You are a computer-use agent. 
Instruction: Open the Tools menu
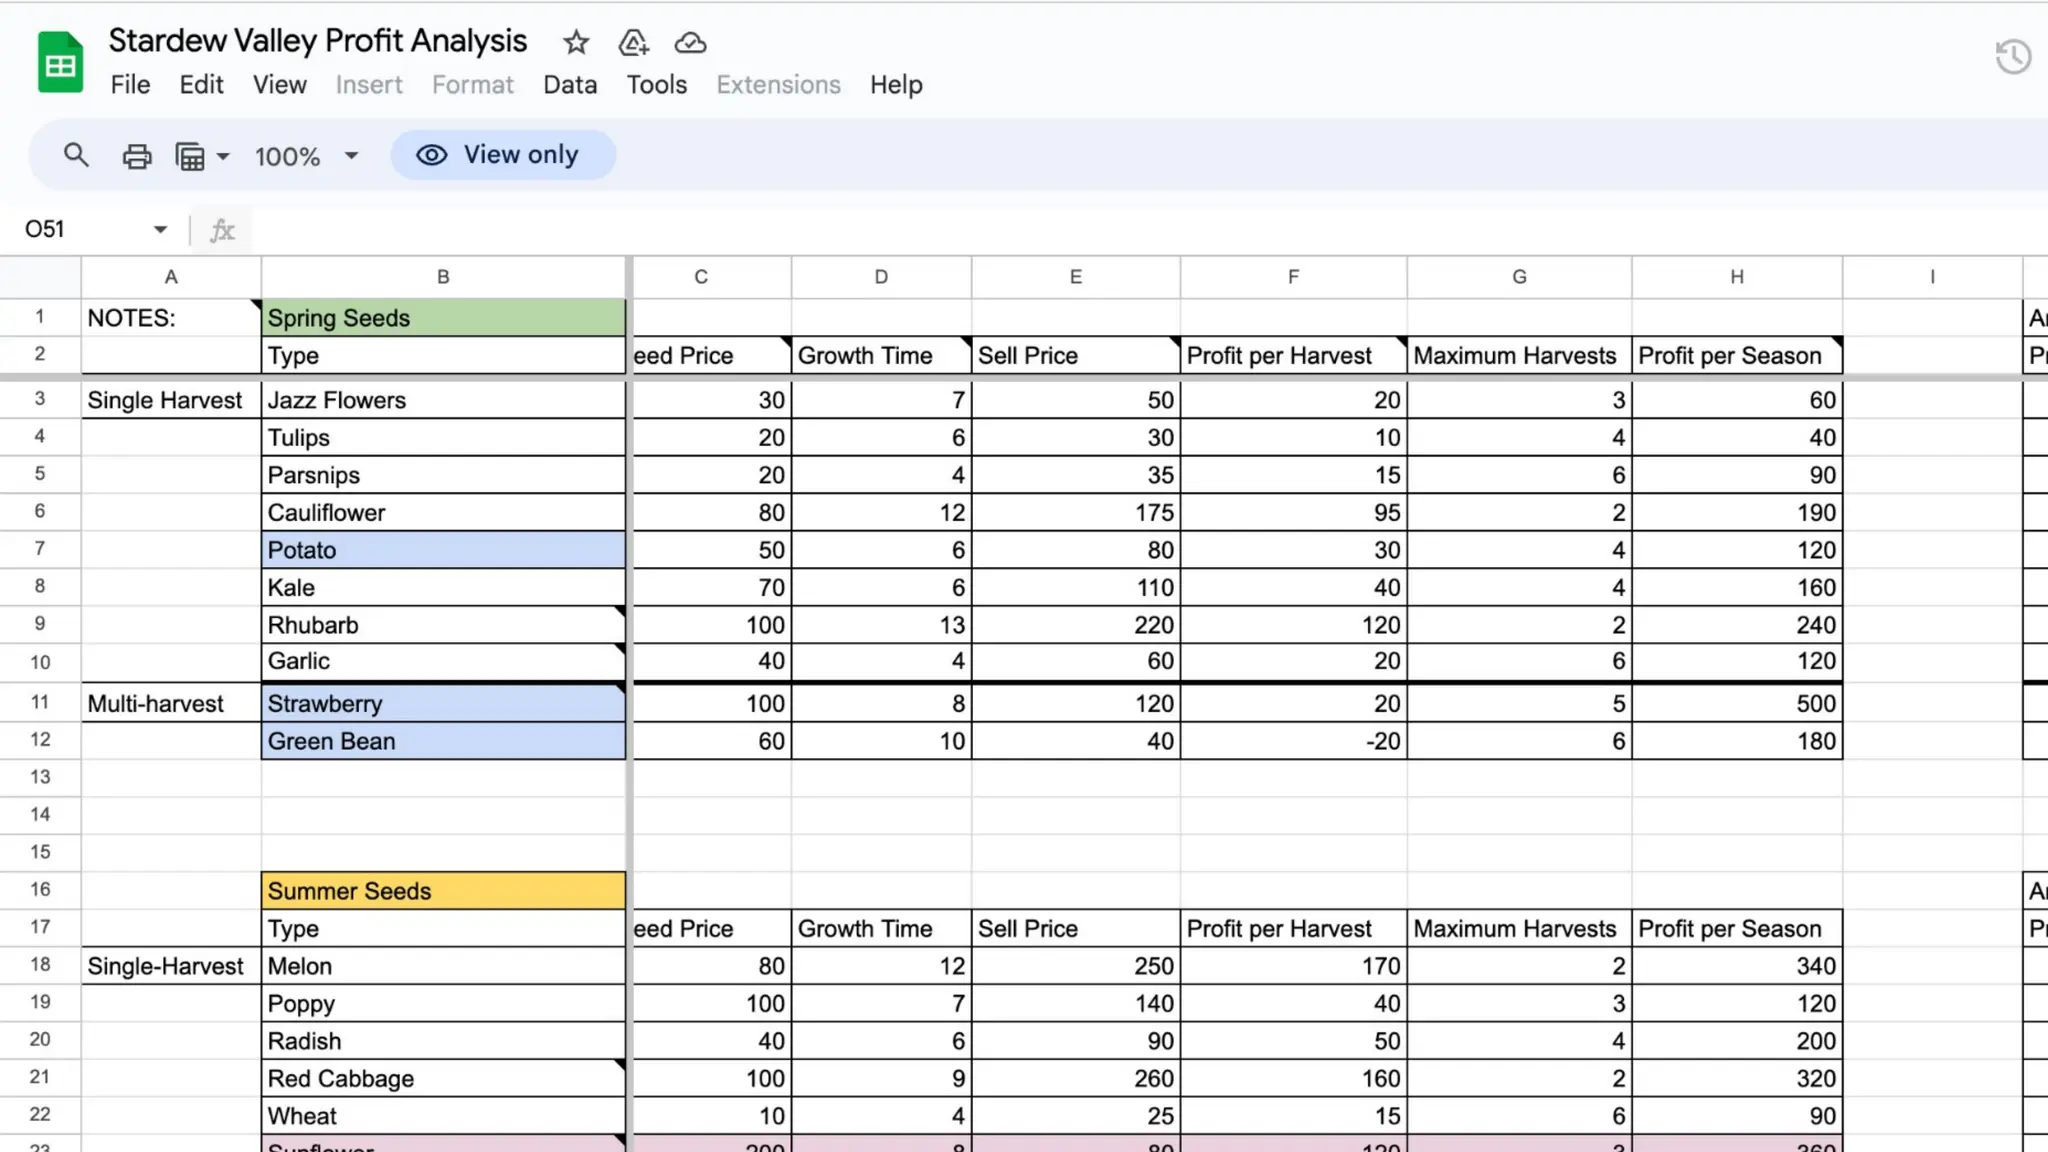point(656,85)
